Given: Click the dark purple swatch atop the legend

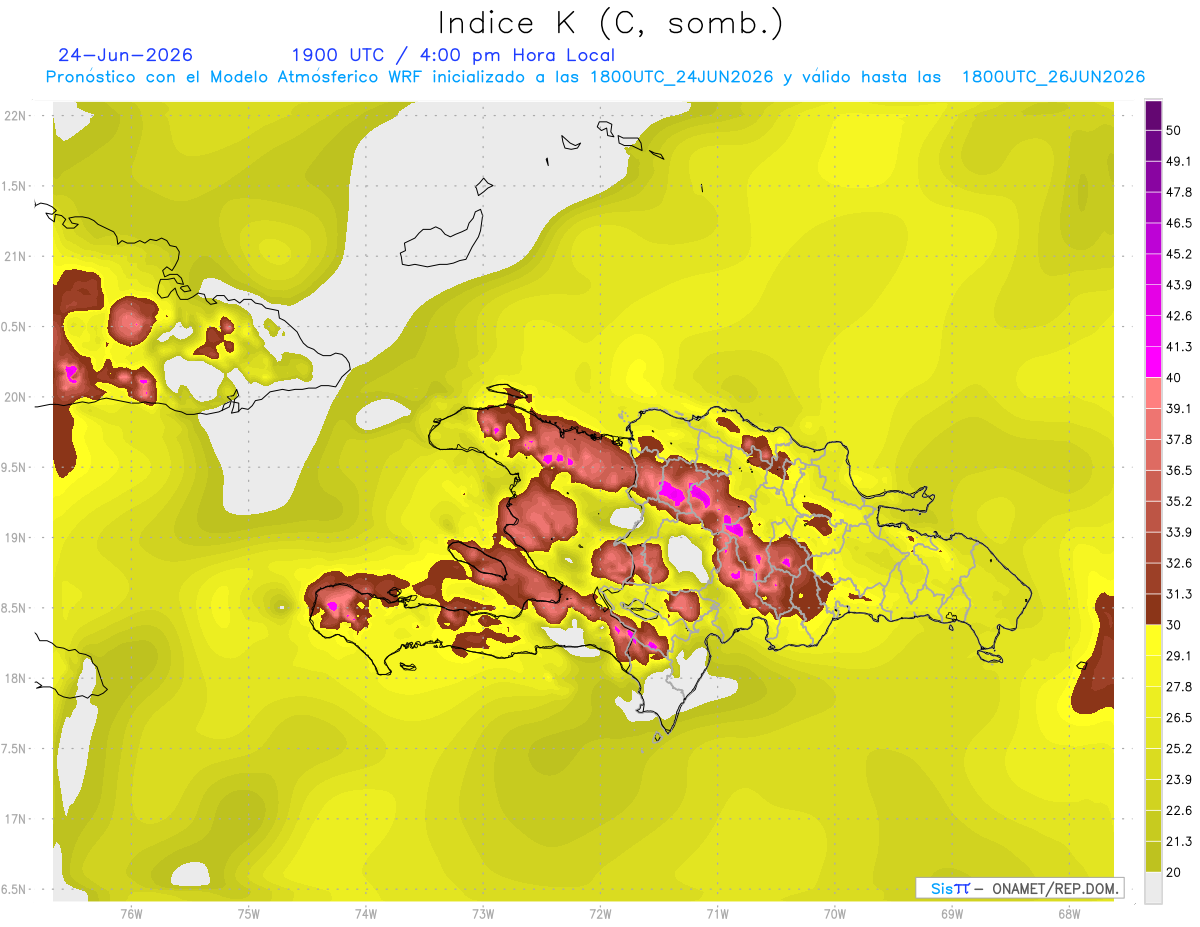Looking at the screenshot, I should [x=1153, y=115].
